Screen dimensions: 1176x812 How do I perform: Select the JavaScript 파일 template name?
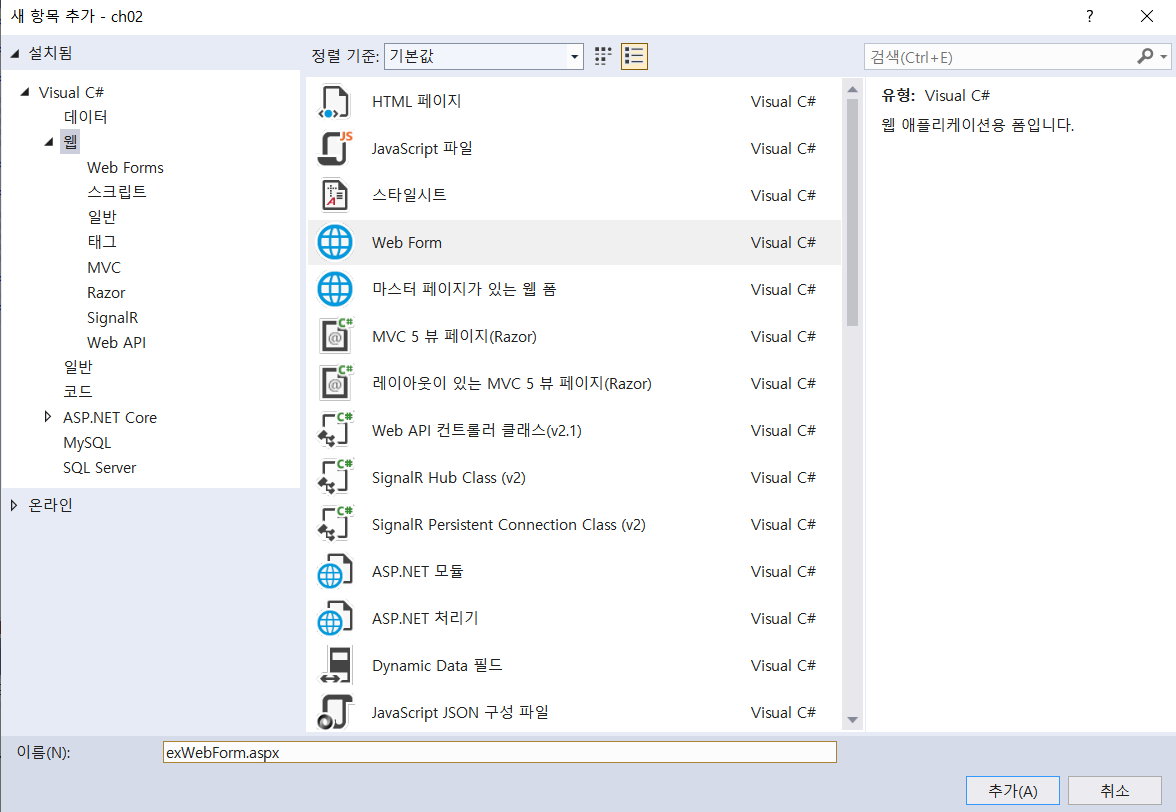coord(422,148)
